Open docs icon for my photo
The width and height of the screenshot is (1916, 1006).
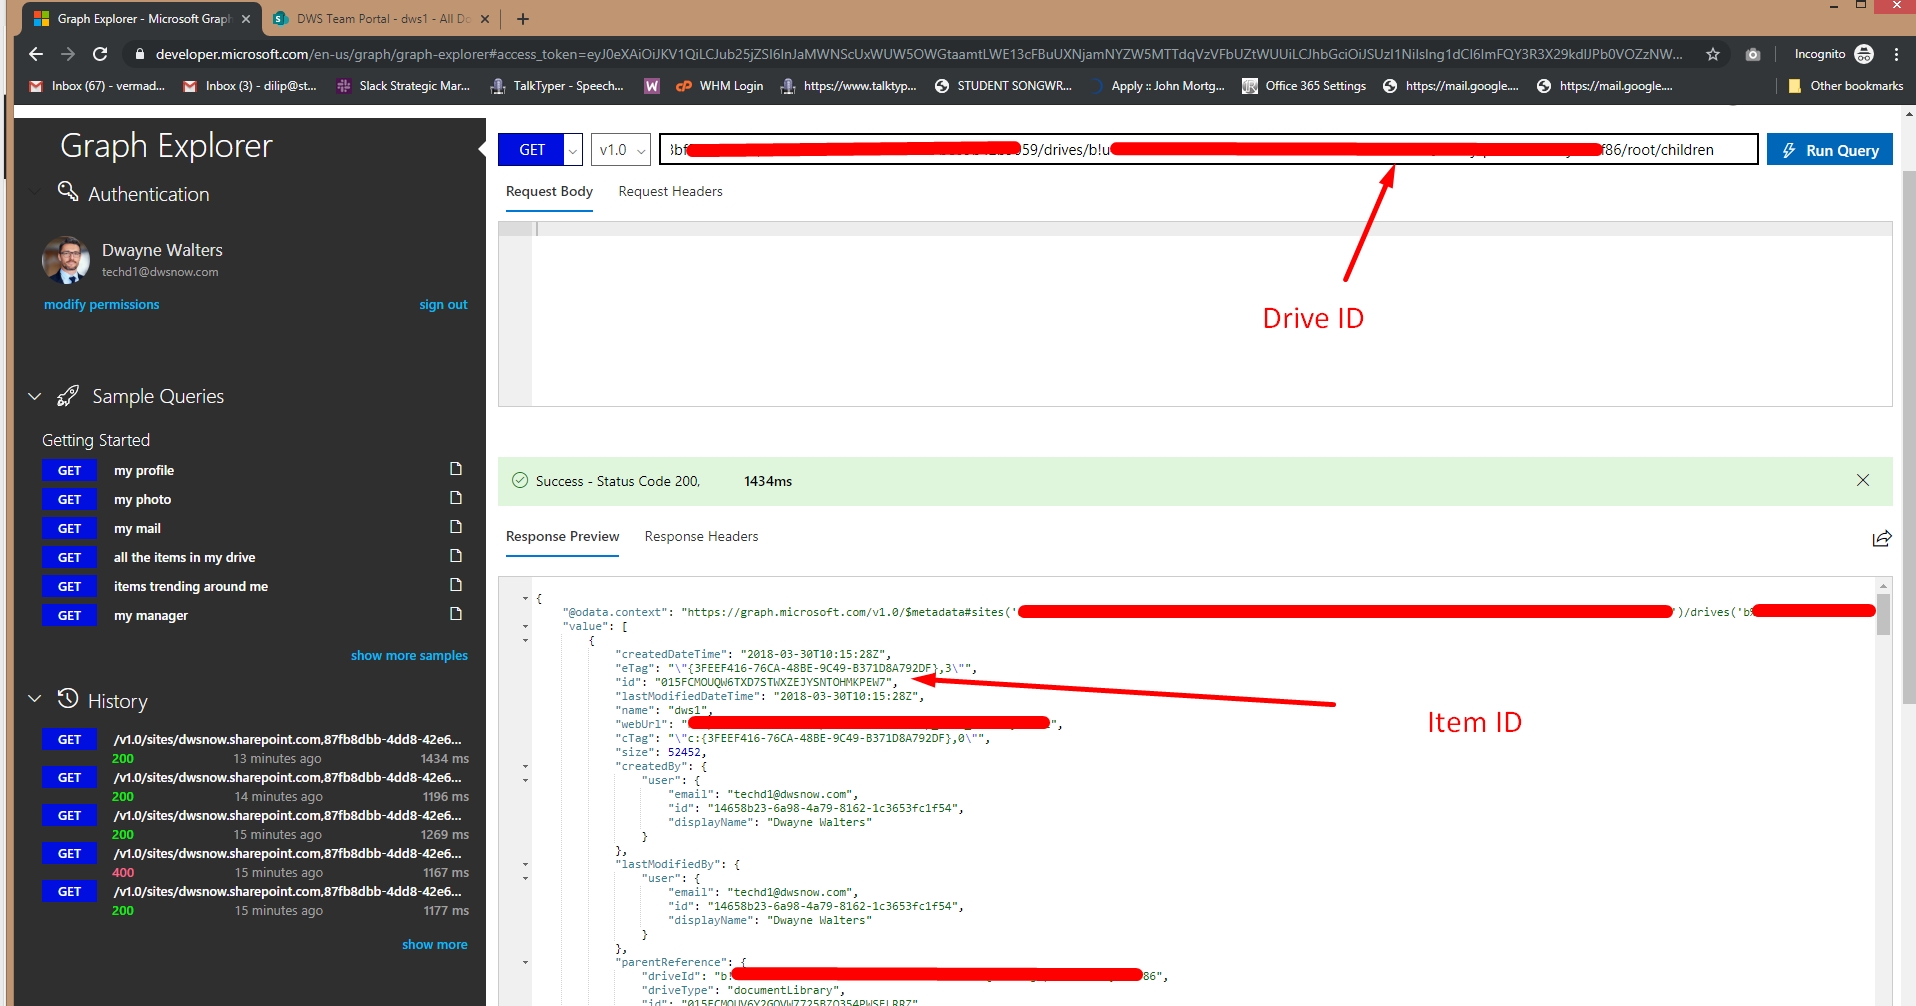tap(456, 497)
